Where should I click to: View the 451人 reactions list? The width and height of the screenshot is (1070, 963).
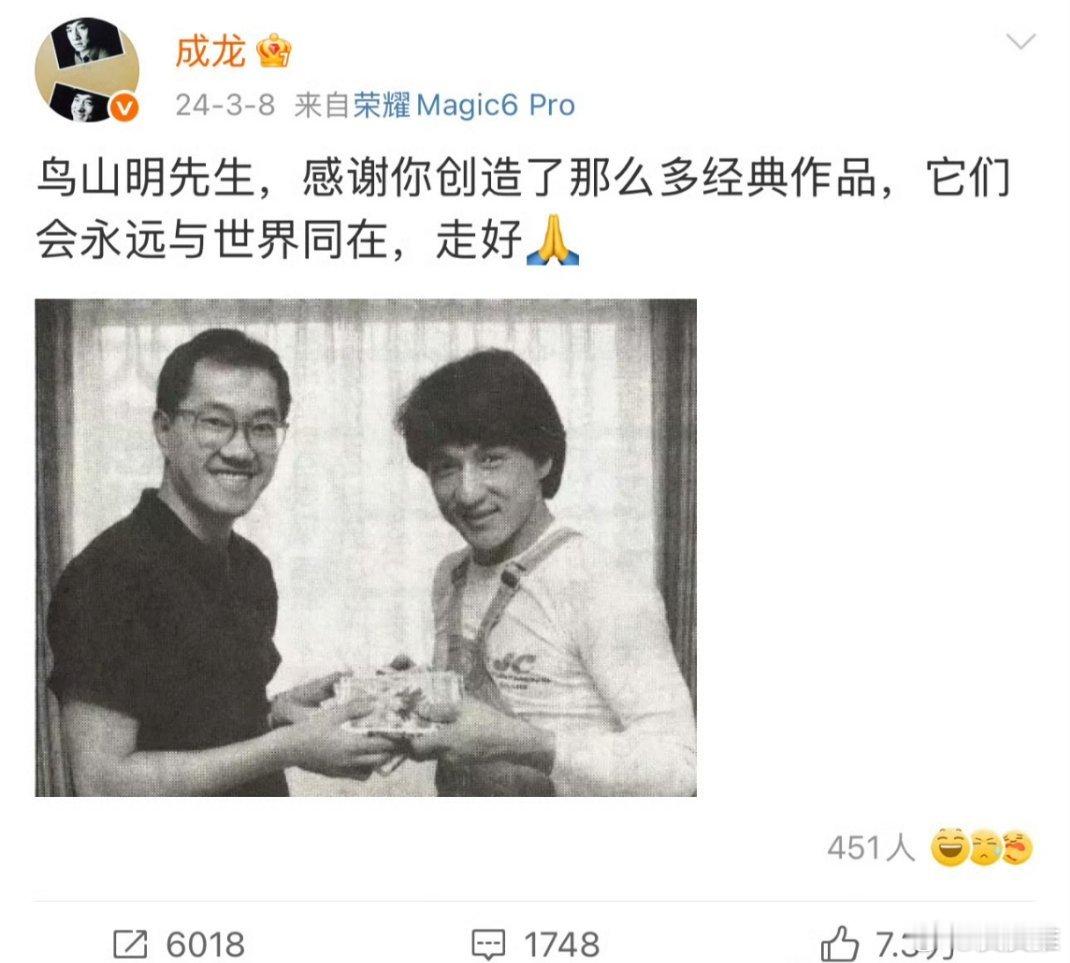point(871,848)
